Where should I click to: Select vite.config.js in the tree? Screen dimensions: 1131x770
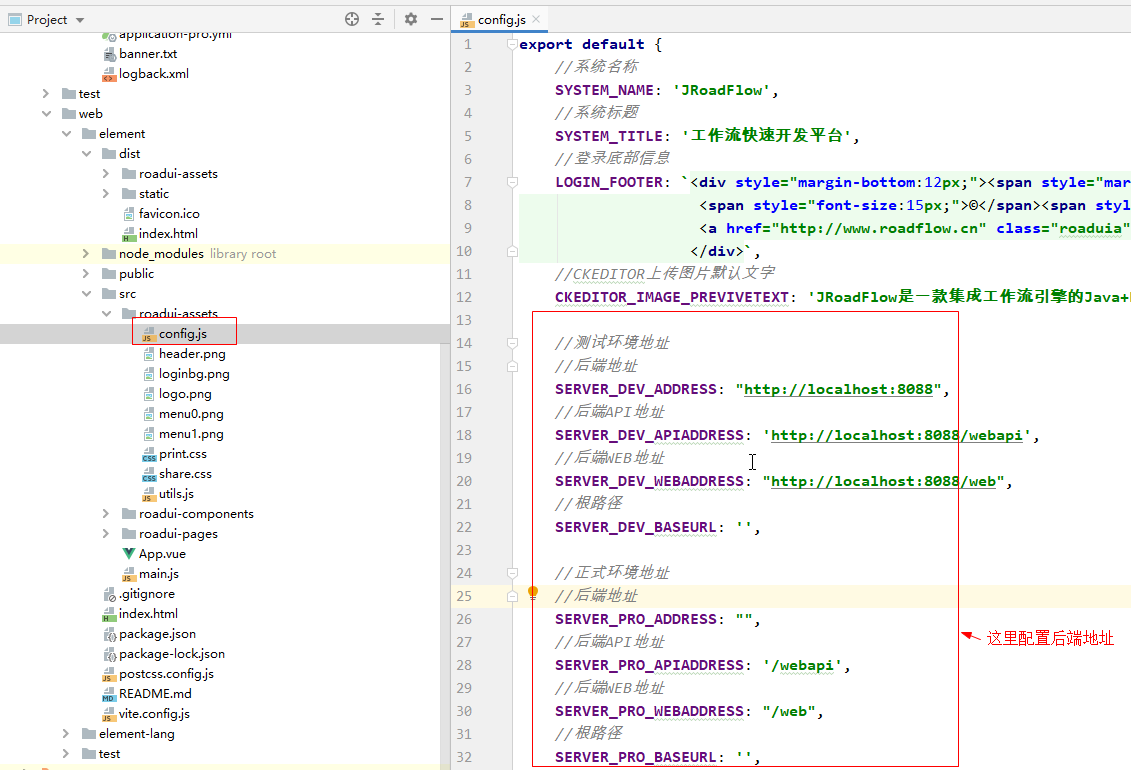click(x=154, y=714)
